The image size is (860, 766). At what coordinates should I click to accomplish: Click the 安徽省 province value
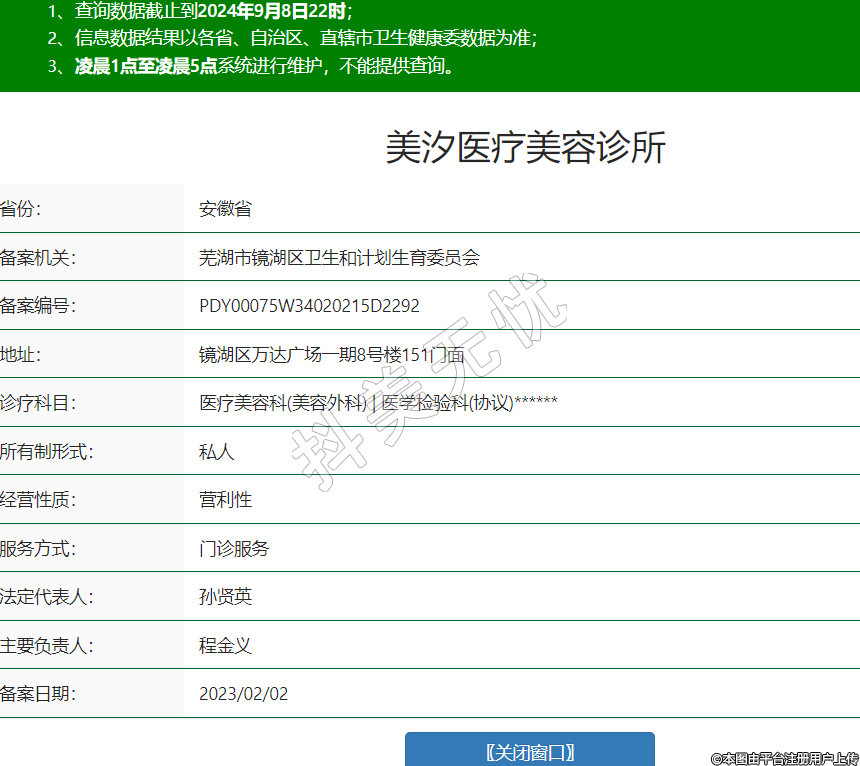tap(225, 209)
